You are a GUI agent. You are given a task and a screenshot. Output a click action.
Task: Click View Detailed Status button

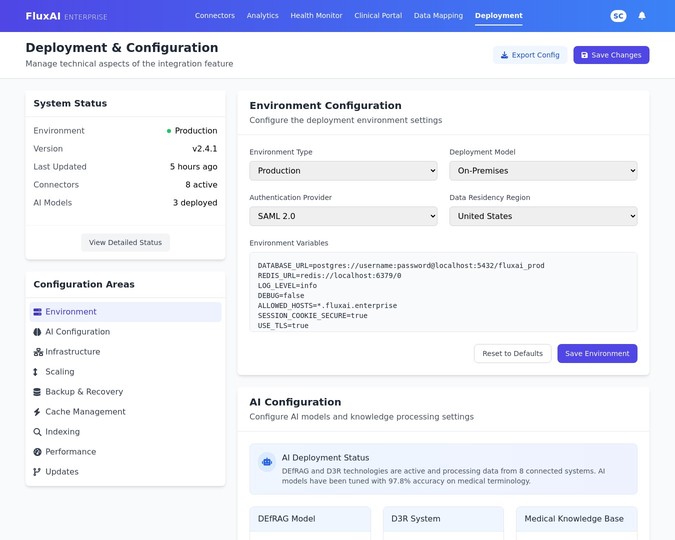click(x=125, y=242)
